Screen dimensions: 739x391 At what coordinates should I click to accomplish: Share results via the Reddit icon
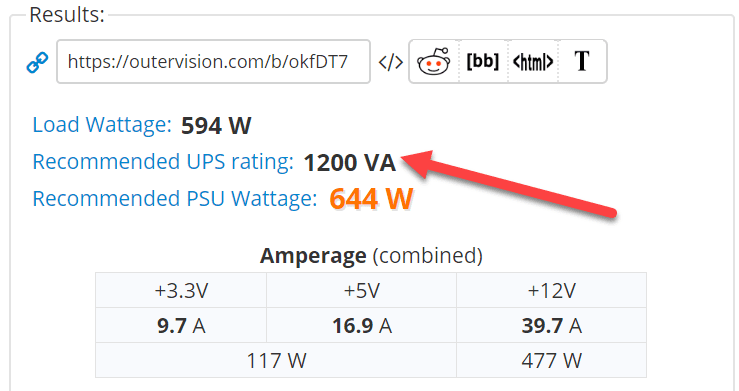click(x=434, y=62)
